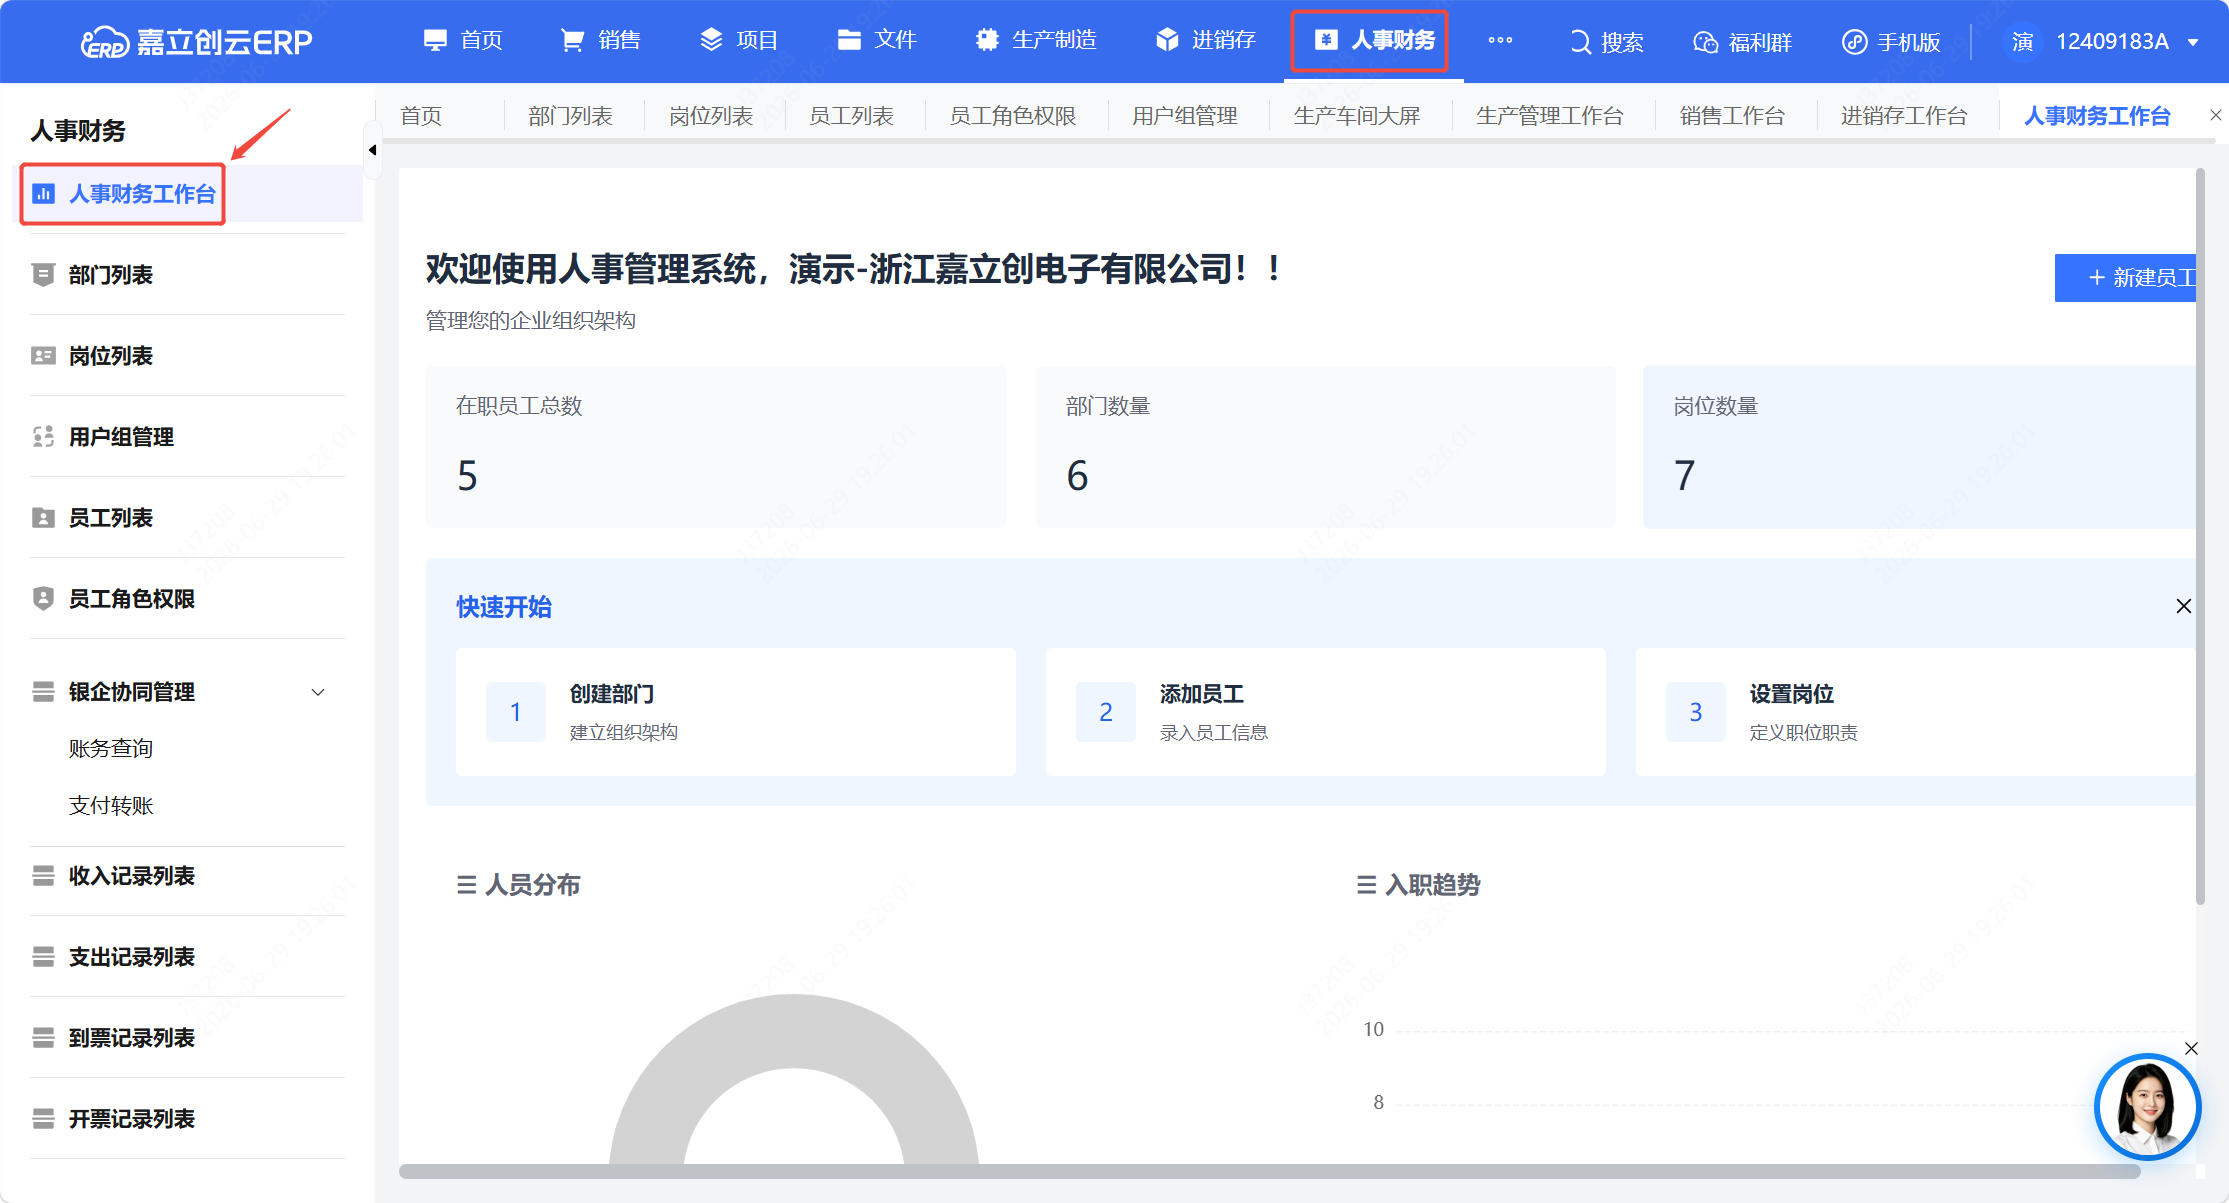Click the 搜索 magnifier icon
Image resolution: width=2229 pixels, height=1203 pixels.
click(1580, 42)
